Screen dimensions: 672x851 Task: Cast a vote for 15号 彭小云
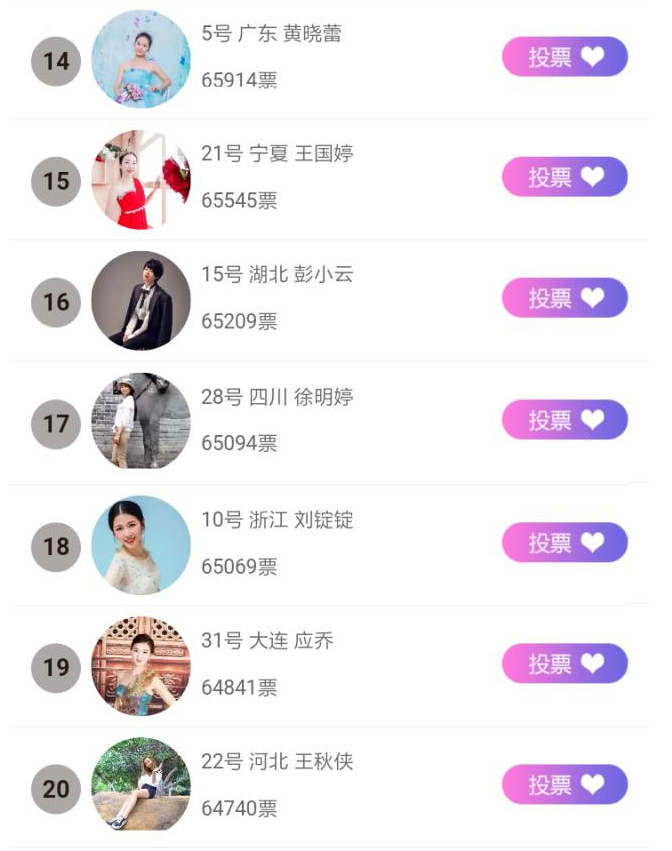(564, 298)
